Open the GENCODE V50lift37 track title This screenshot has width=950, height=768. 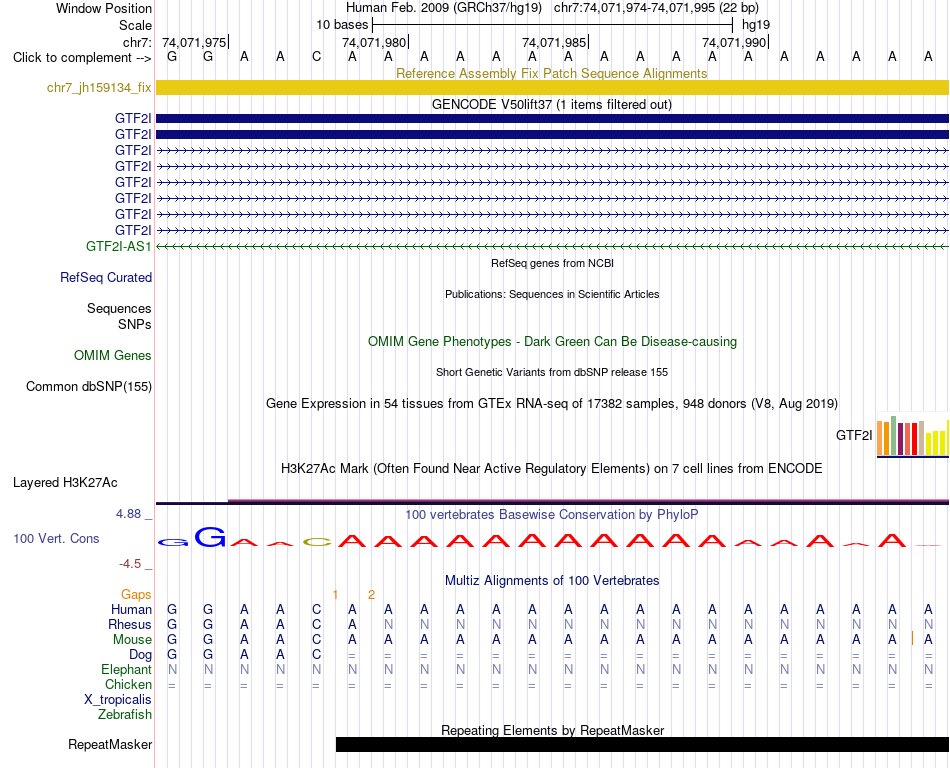pos(551,104)
